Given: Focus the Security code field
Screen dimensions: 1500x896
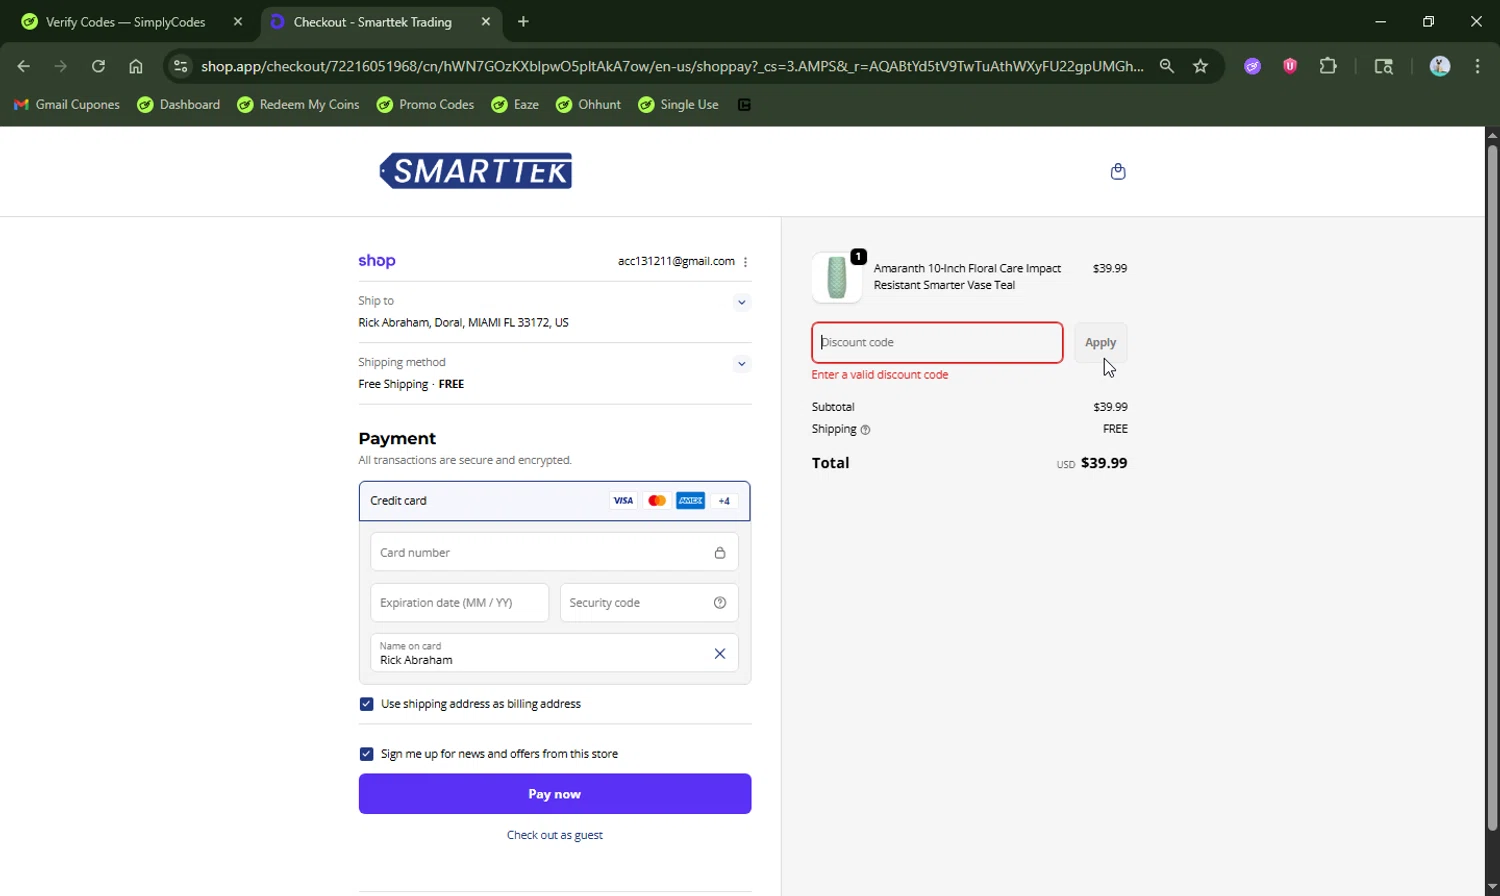Looking at the screenshot, I should 649,603.
